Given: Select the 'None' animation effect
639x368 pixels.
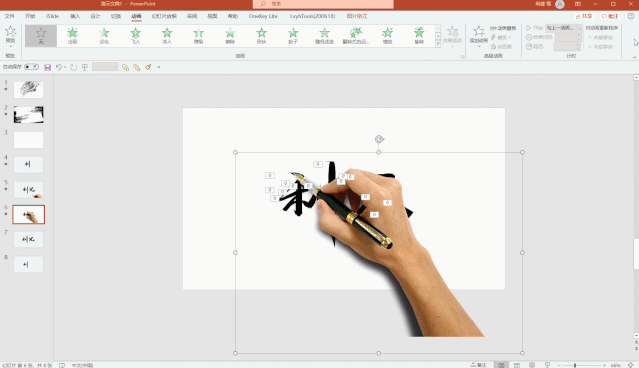Looking at the screenshot, I should 41,35.
